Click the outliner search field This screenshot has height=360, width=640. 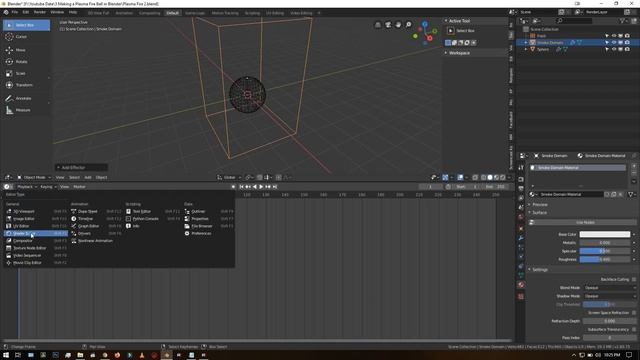pyautogui.click(x=574, y=20)
